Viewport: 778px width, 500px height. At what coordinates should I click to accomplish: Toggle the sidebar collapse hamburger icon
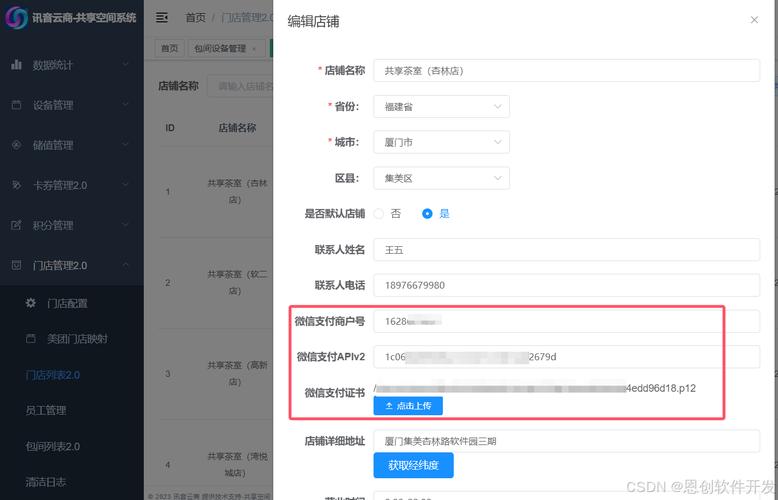(x=162, y=17)
